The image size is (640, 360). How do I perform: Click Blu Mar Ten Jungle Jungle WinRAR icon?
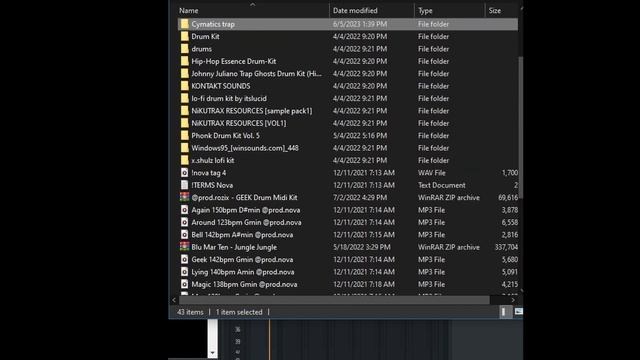[x=184, y=247]
